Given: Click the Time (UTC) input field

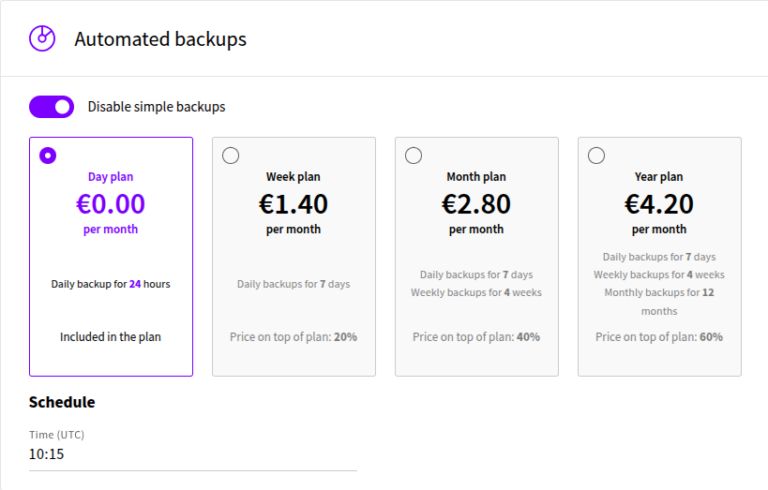Looking at the screenshot, I should click(x=193, y=454).
